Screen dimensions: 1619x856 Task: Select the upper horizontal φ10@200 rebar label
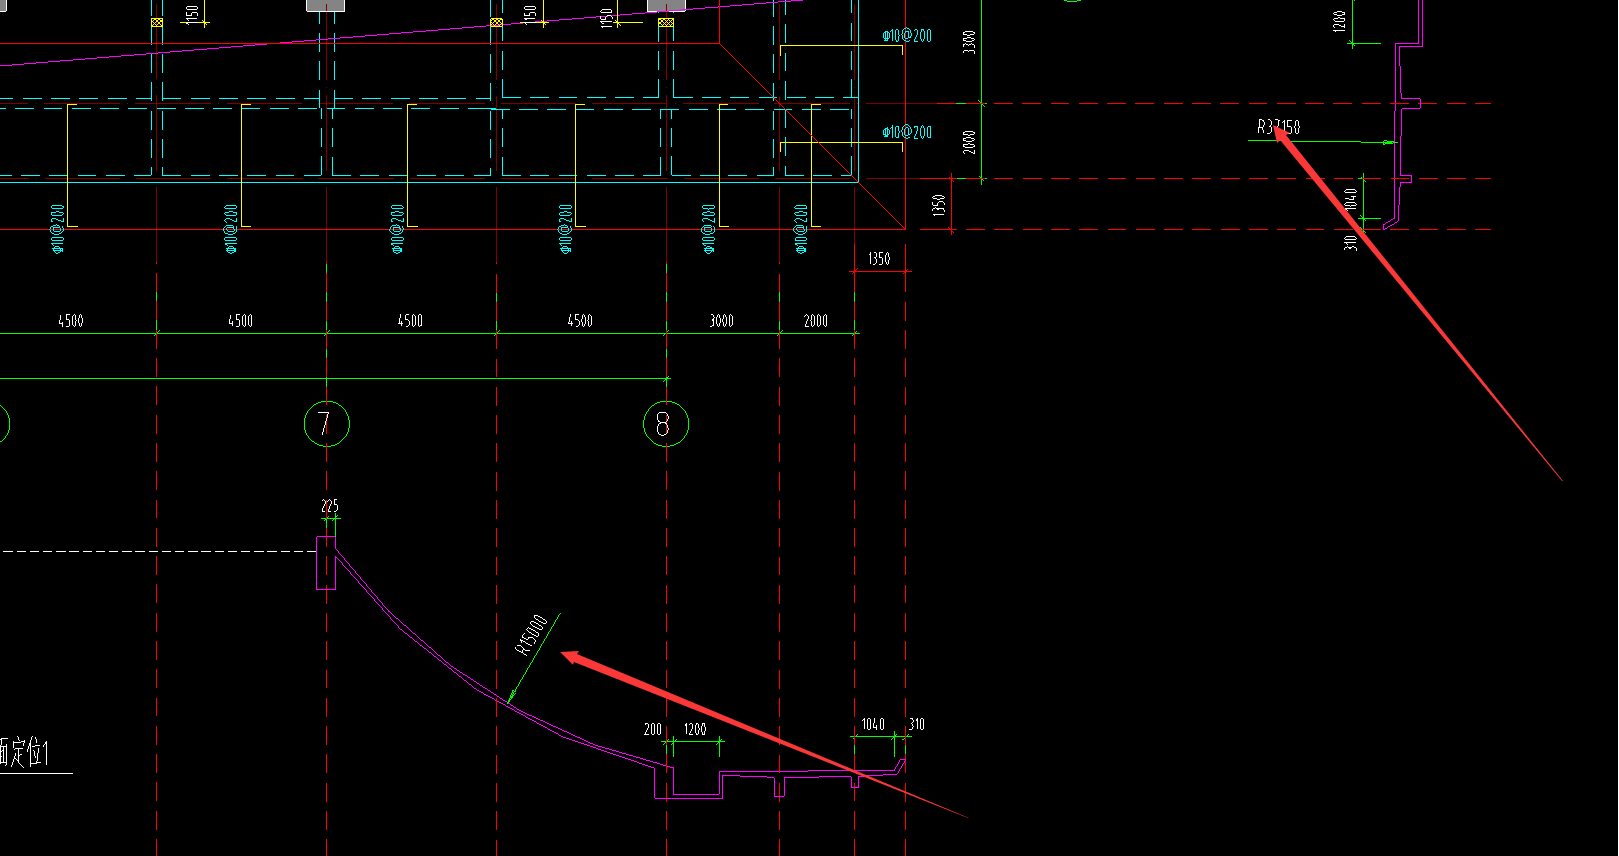point(907,36)
